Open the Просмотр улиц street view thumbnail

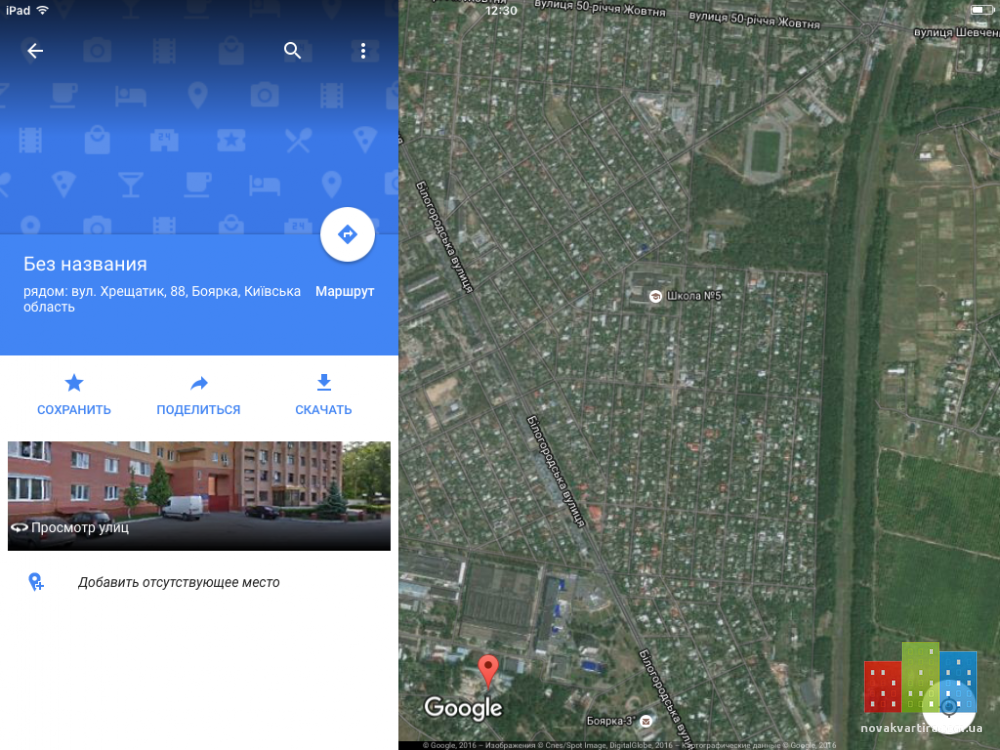pos(199,496)
